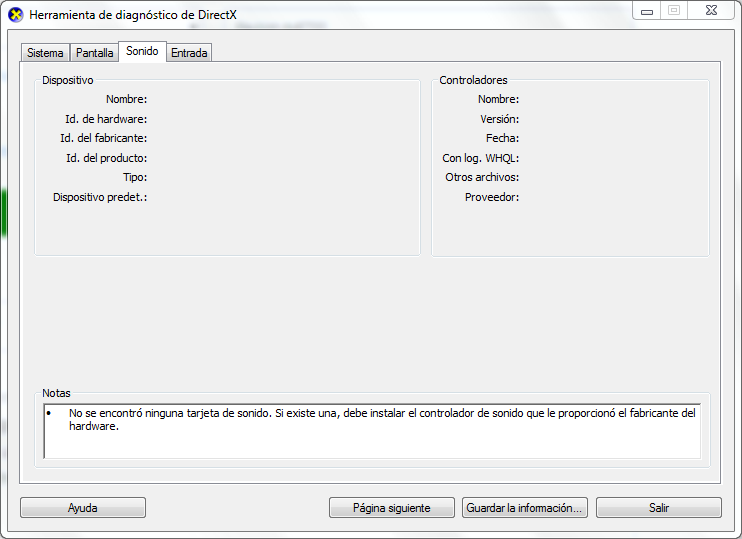
Task: Click Guardar la información button
Action: (x=525, y=508)
